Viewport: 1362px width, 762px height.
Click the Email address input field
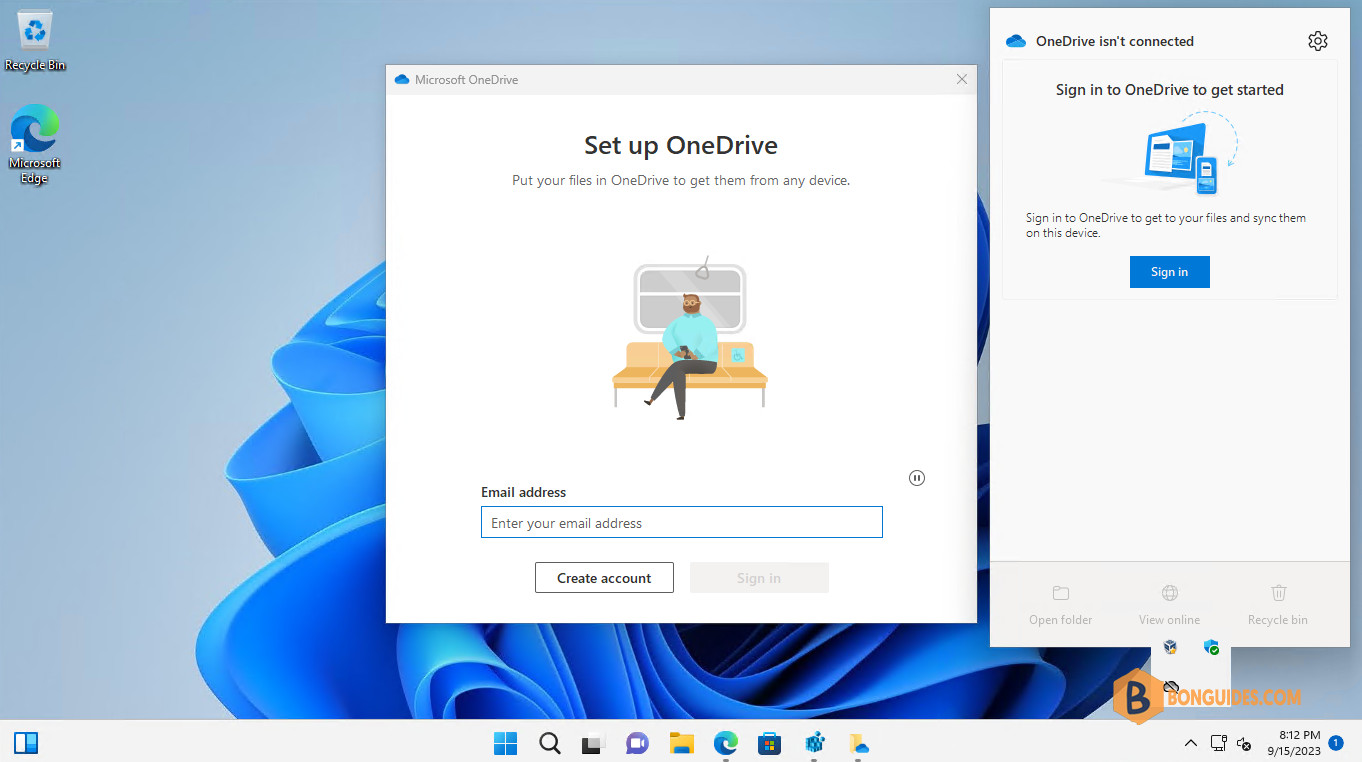coord(682,522)
